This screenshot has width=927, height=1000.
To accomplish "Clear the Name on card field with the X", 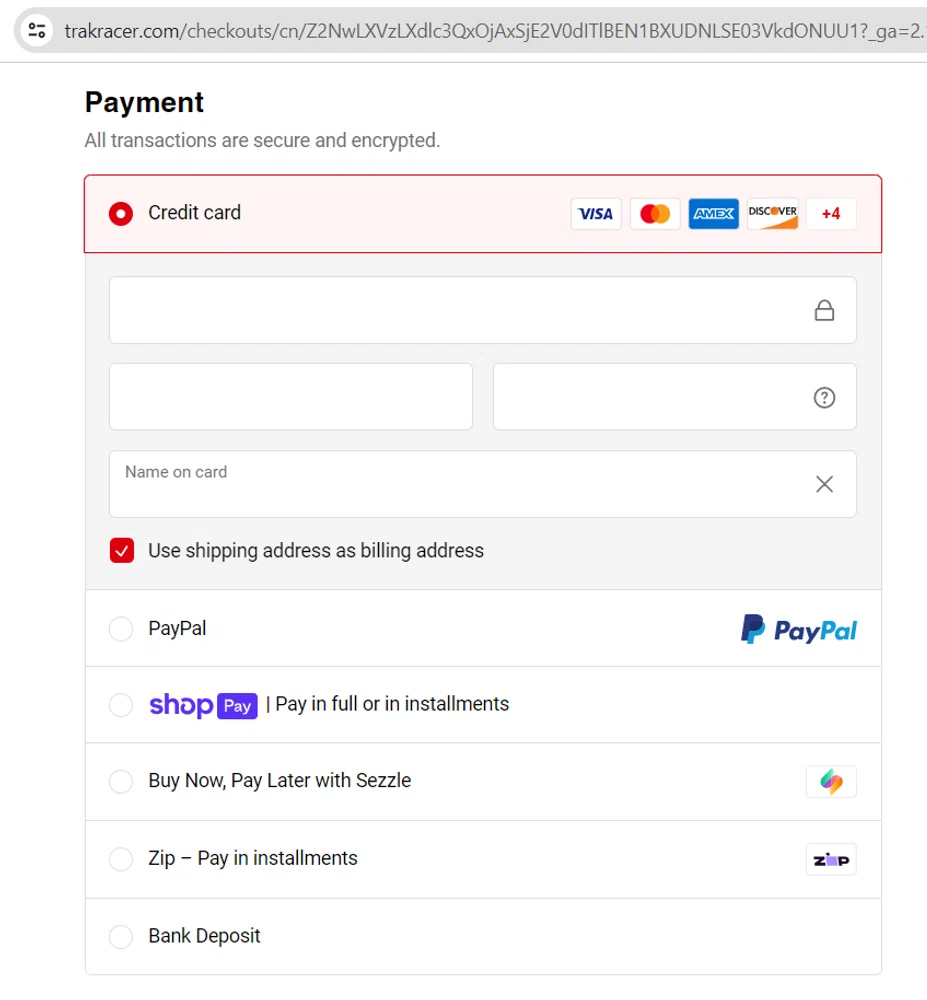I will pyautogui.click(x=824, y=484).
